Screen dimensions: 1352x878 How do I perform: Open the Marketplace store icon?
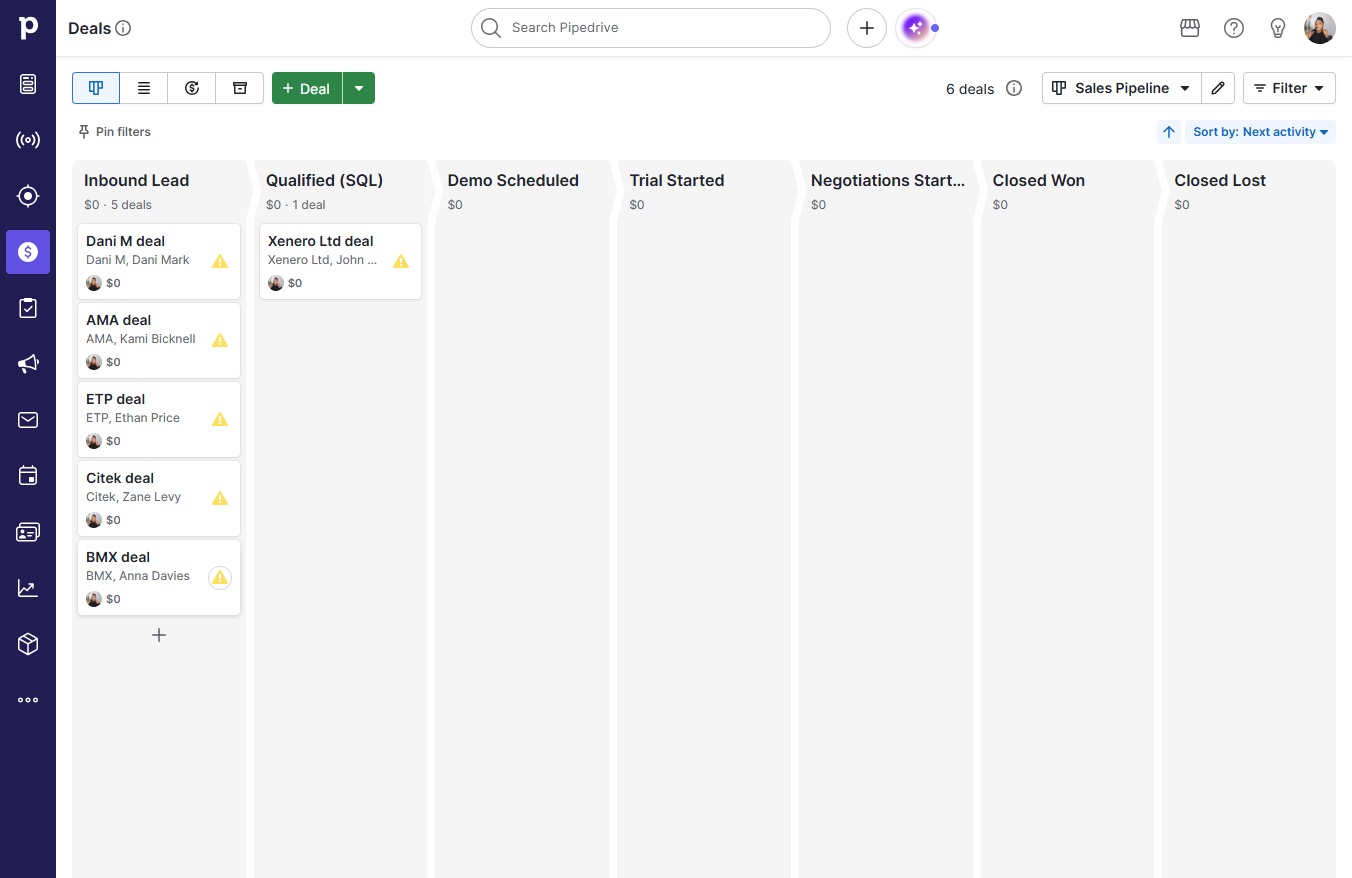[x=1190, y=28]
